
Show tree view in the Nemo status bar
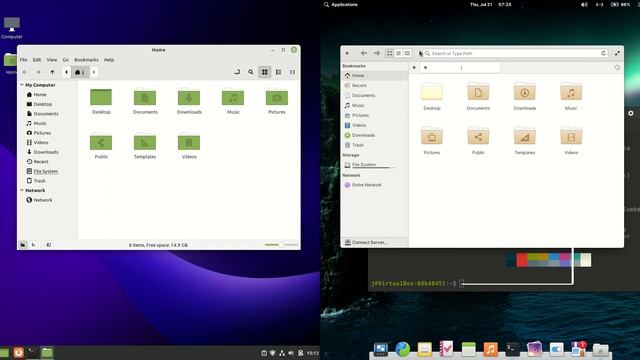click(34, 245)
